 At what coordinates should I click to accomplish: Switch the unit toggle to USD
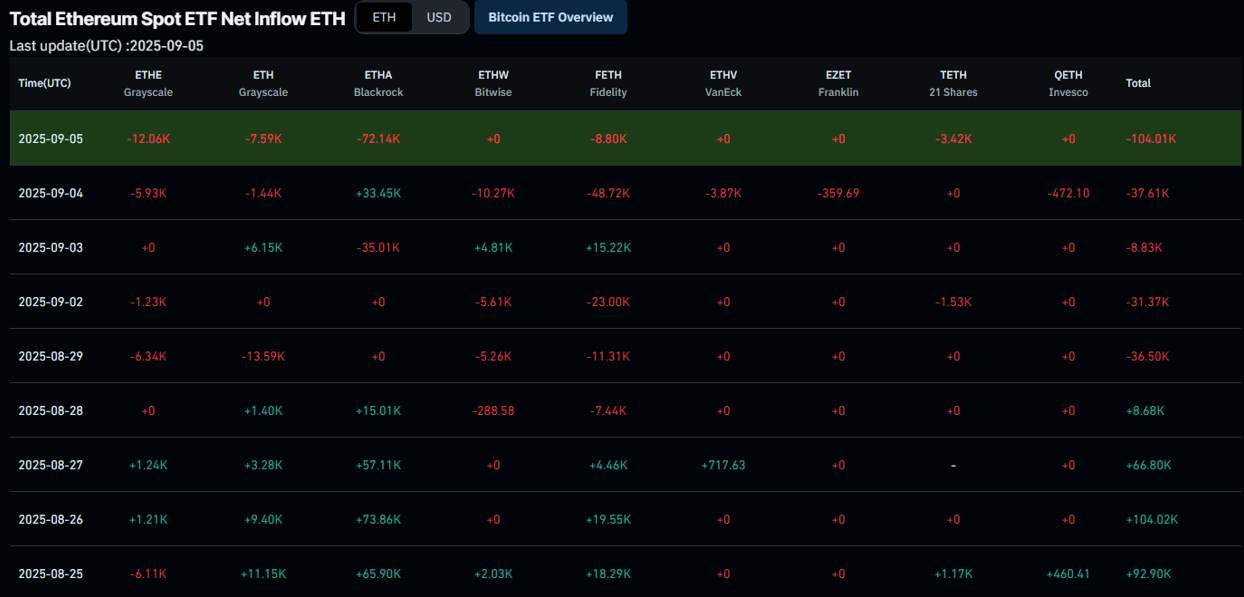(x=438, y=17)
